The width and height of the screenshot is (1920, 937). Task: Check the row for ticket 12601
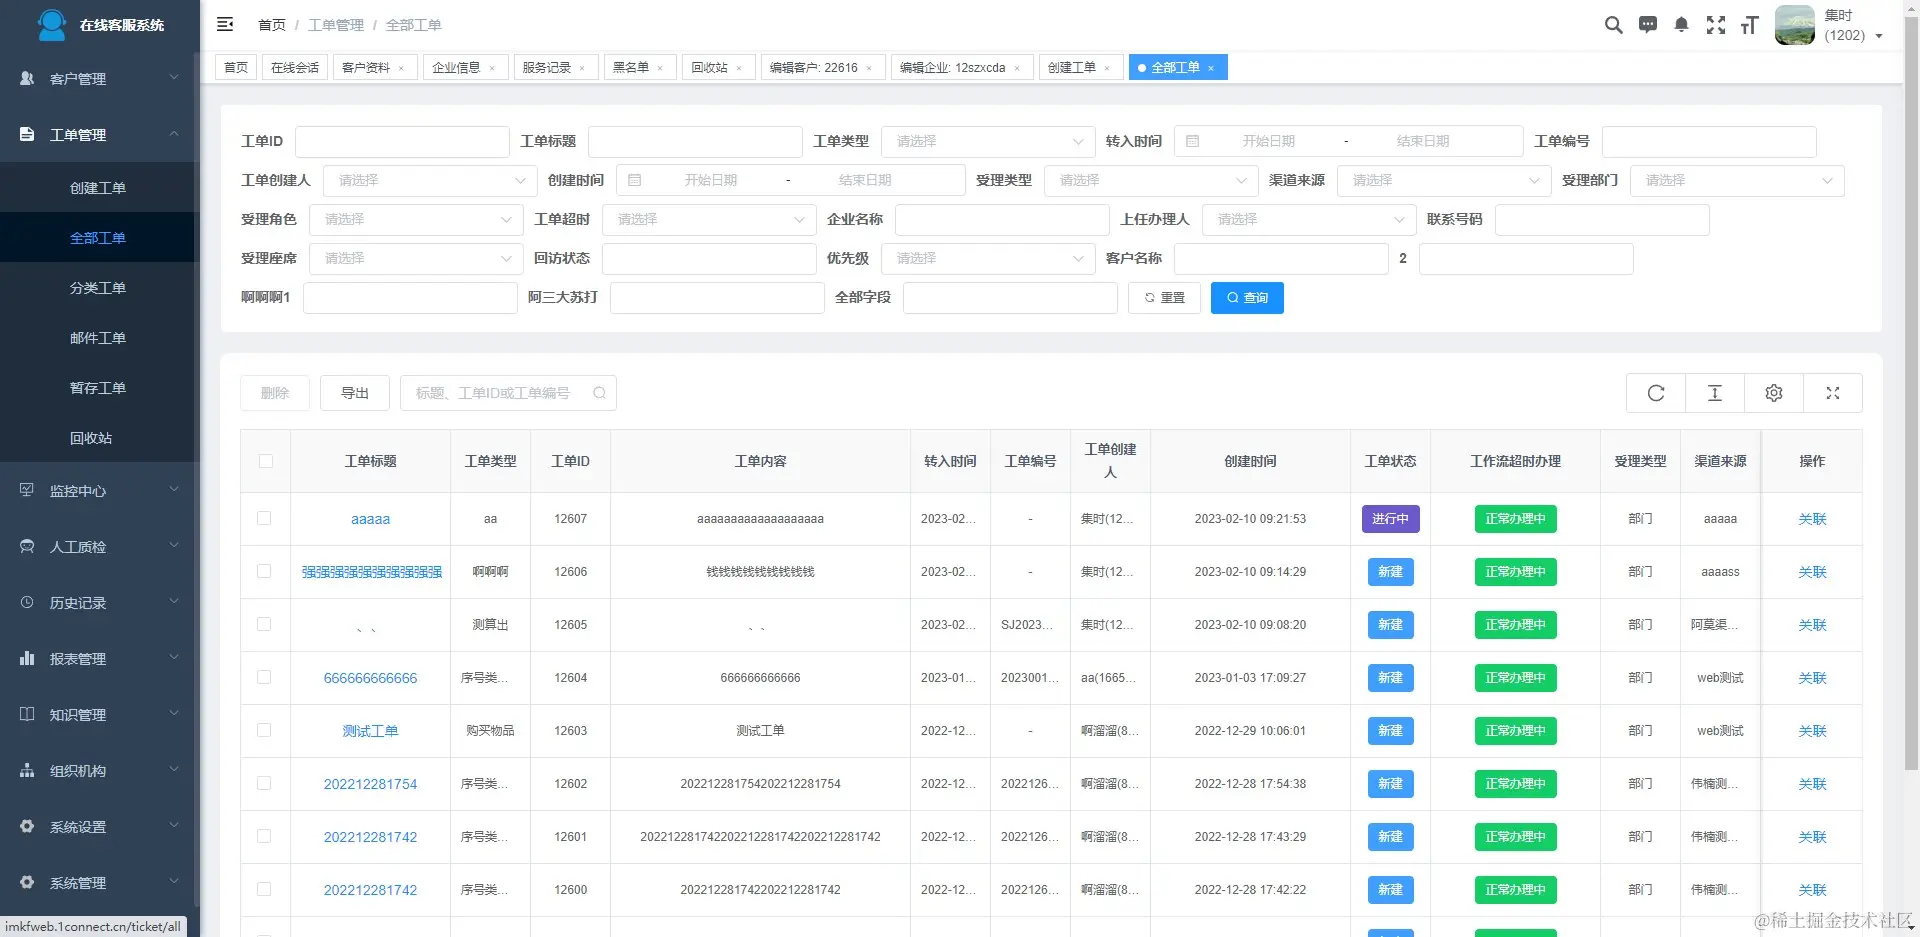(264, 836)
